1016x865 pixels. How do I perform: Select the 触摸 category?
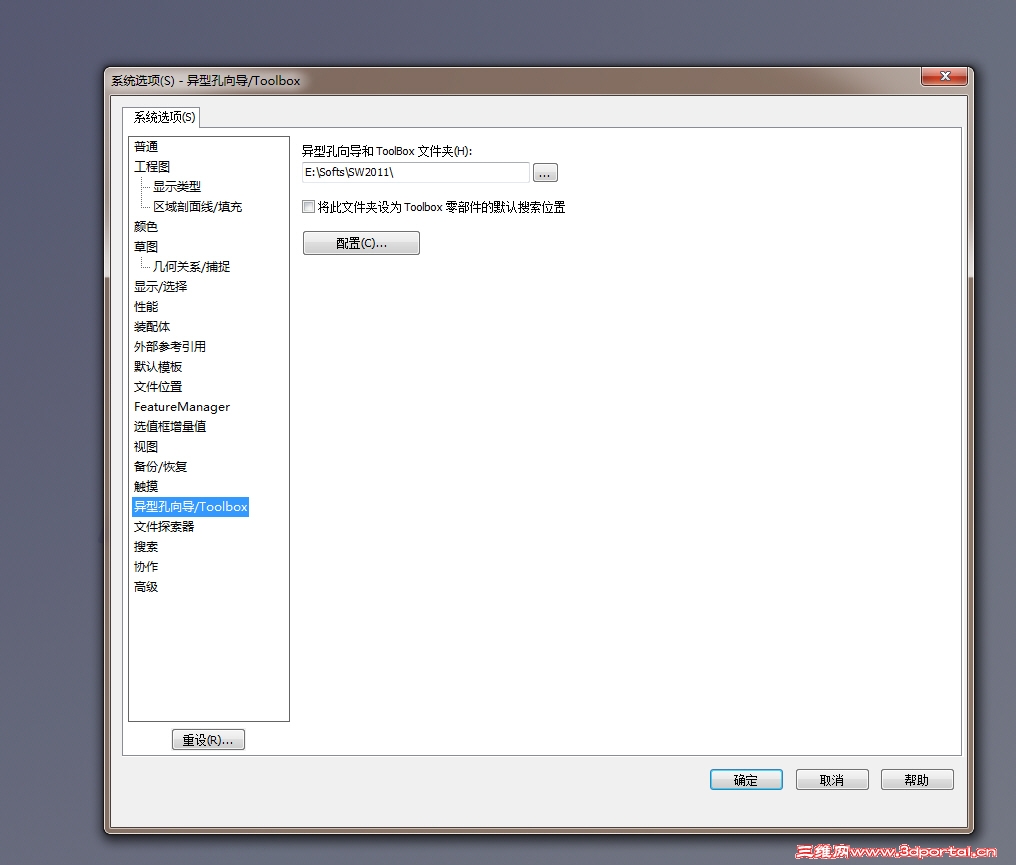(146, 487)
